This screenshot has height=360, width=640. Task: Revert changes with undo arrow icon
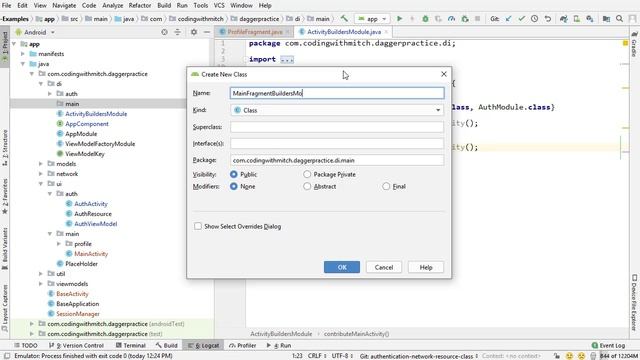pos(548,19)
